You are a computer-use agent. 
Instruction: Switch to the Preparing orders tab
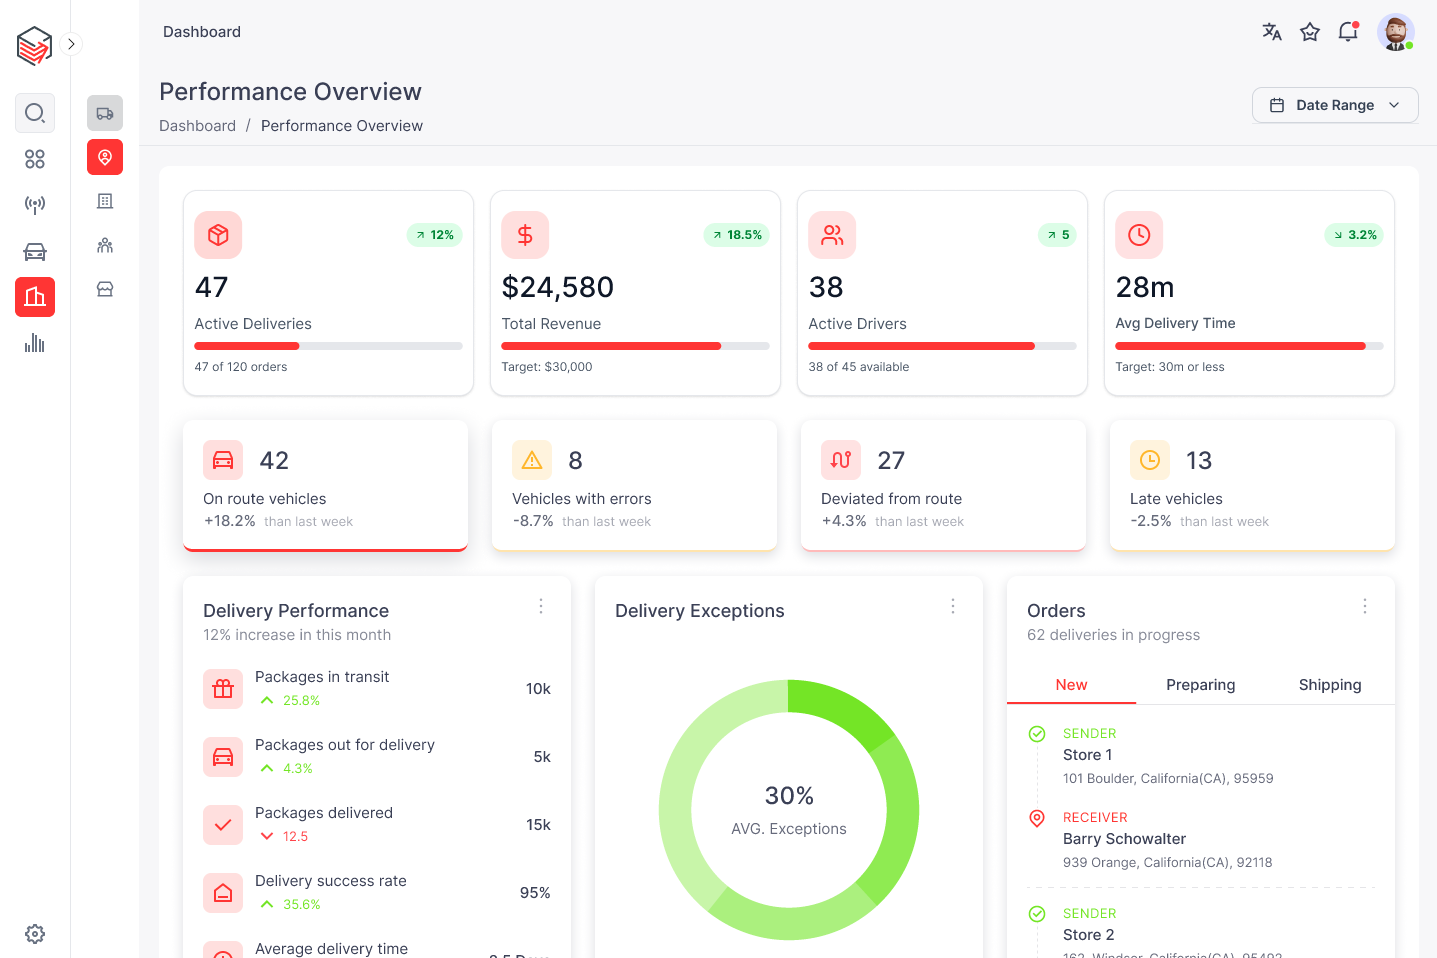tap(1200, 685)
